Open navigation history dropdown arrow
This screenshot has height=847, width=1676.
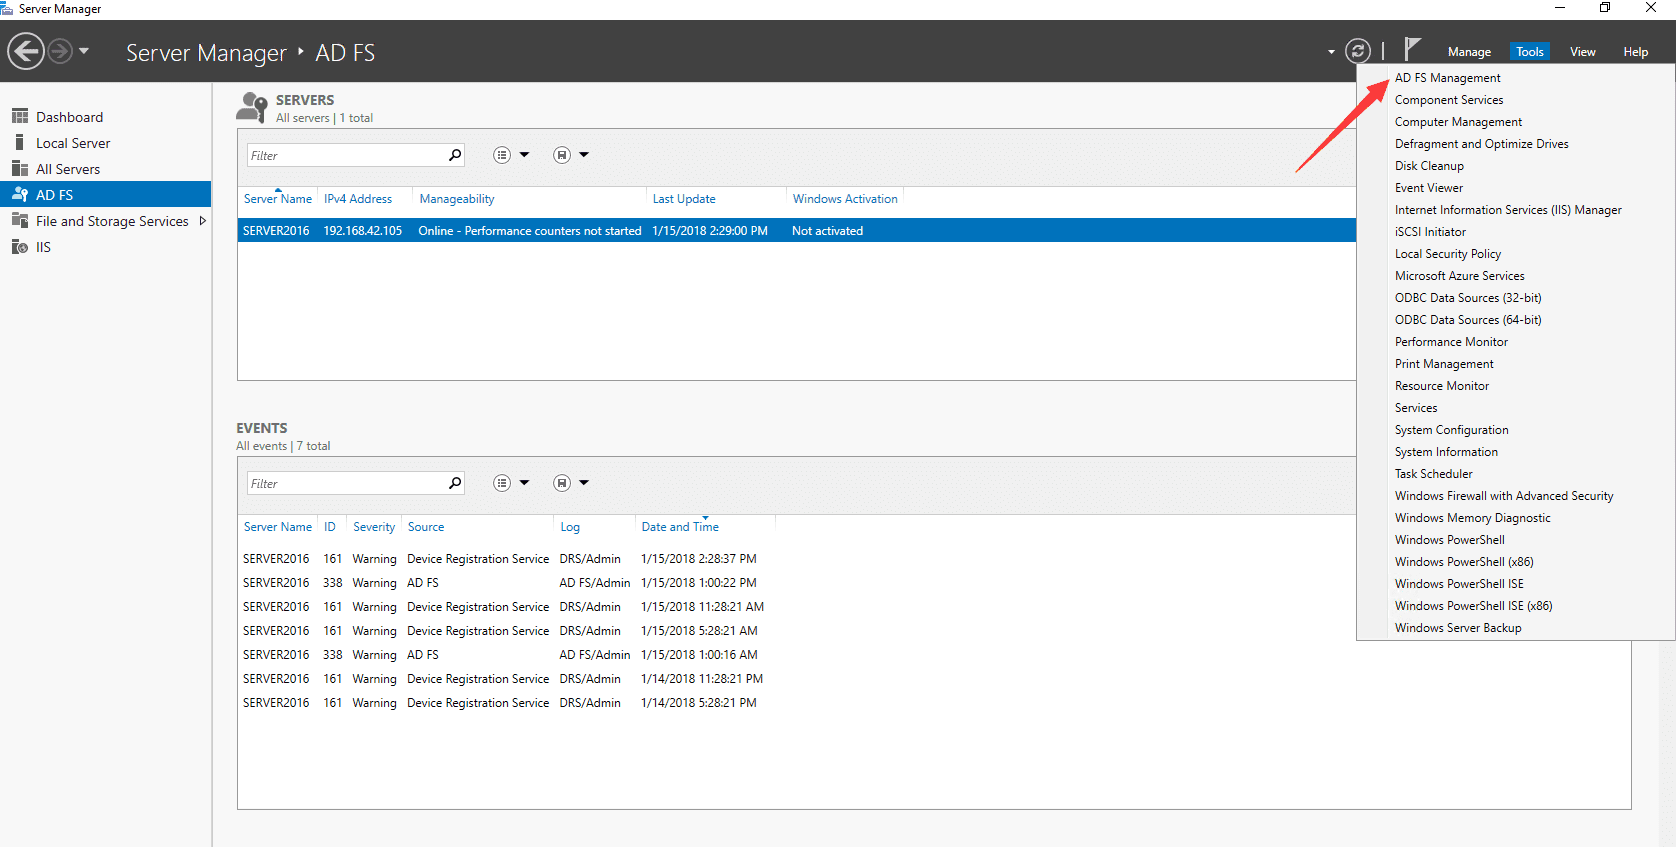coord(84,51)
